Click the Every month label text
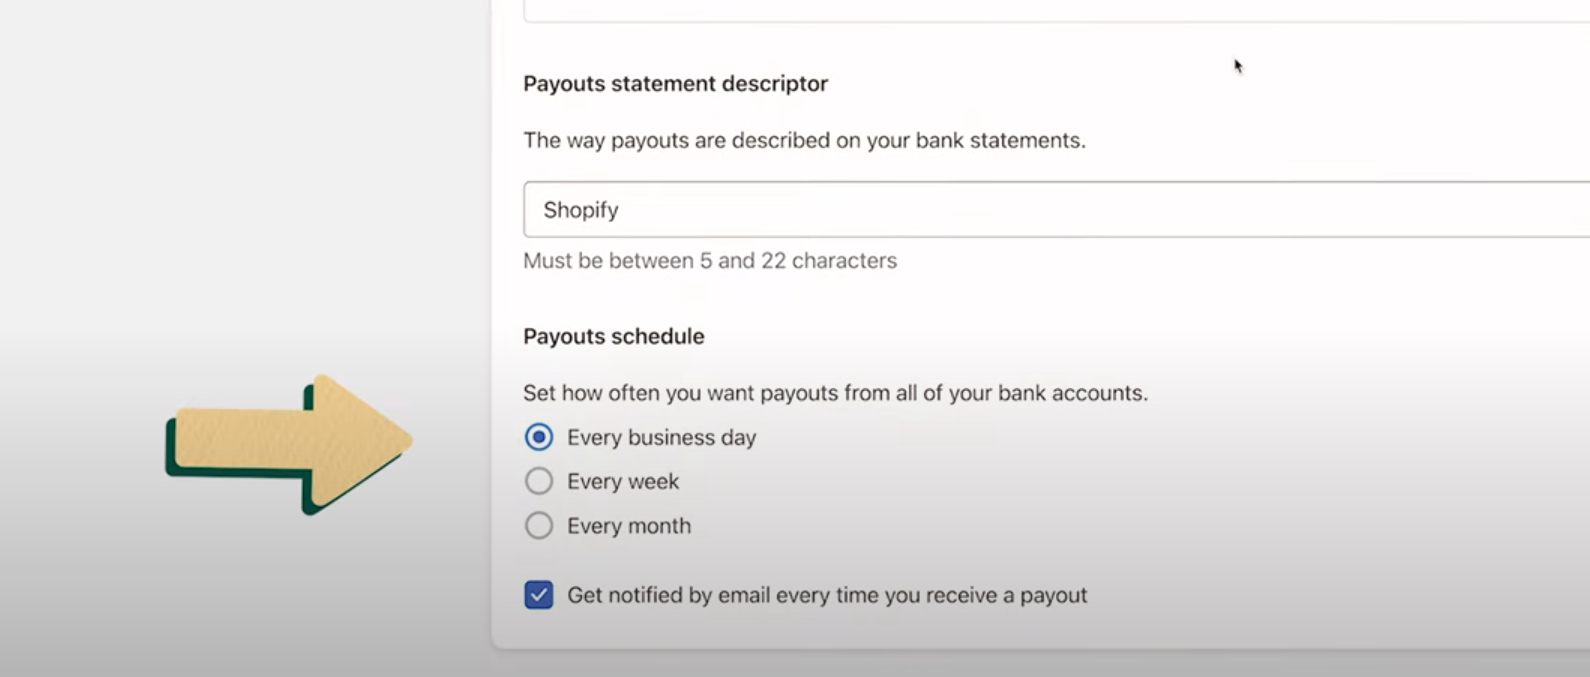Viewport: 1590px width, 677px height. click(629, 525)
